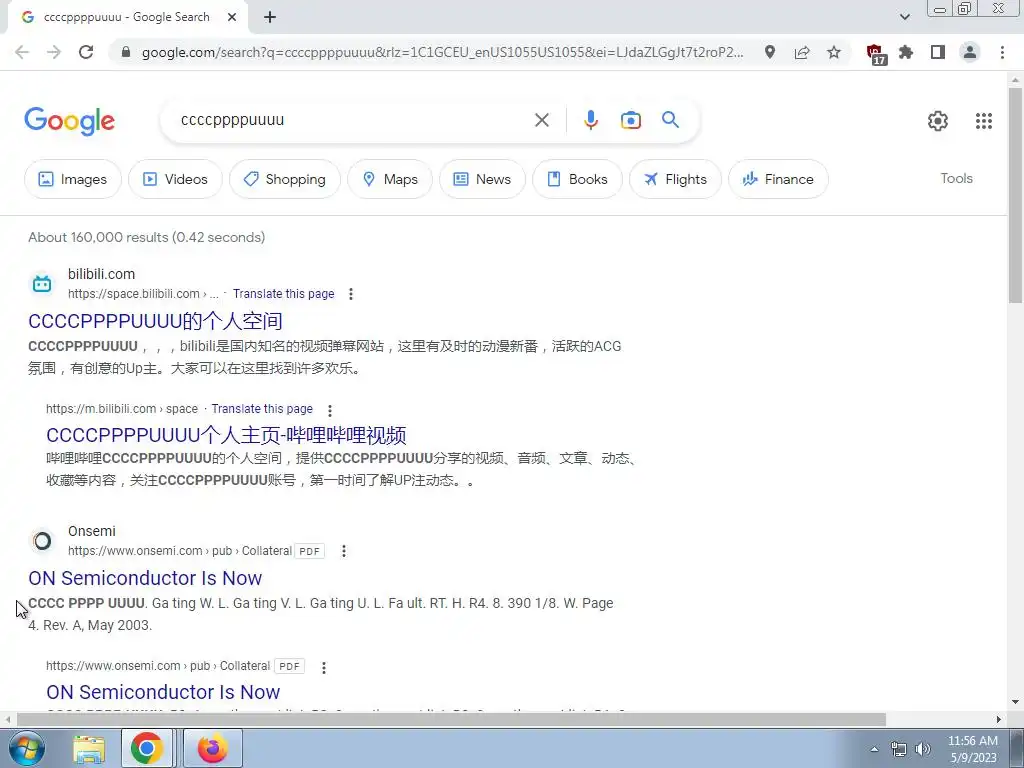The height and width of the screenshot is (768, 1024).
Task: Open second ON Semiconductor Is Now result
Action: click(163, 692)
